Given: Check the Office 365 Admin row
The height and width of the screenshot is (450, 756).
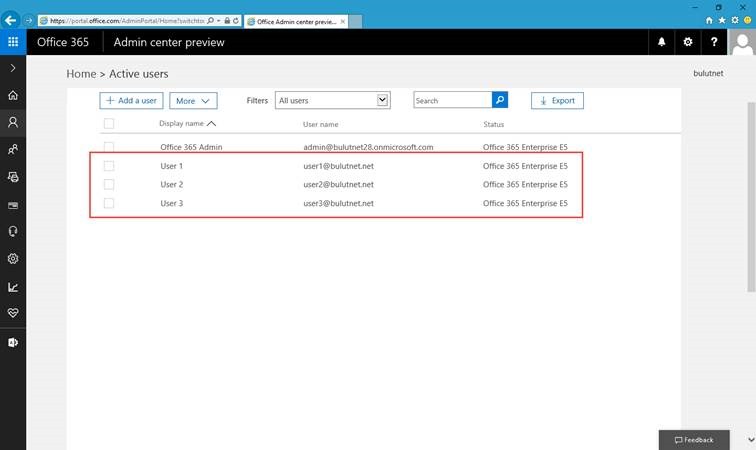Looking at the screenshot, I should (109, 147).
